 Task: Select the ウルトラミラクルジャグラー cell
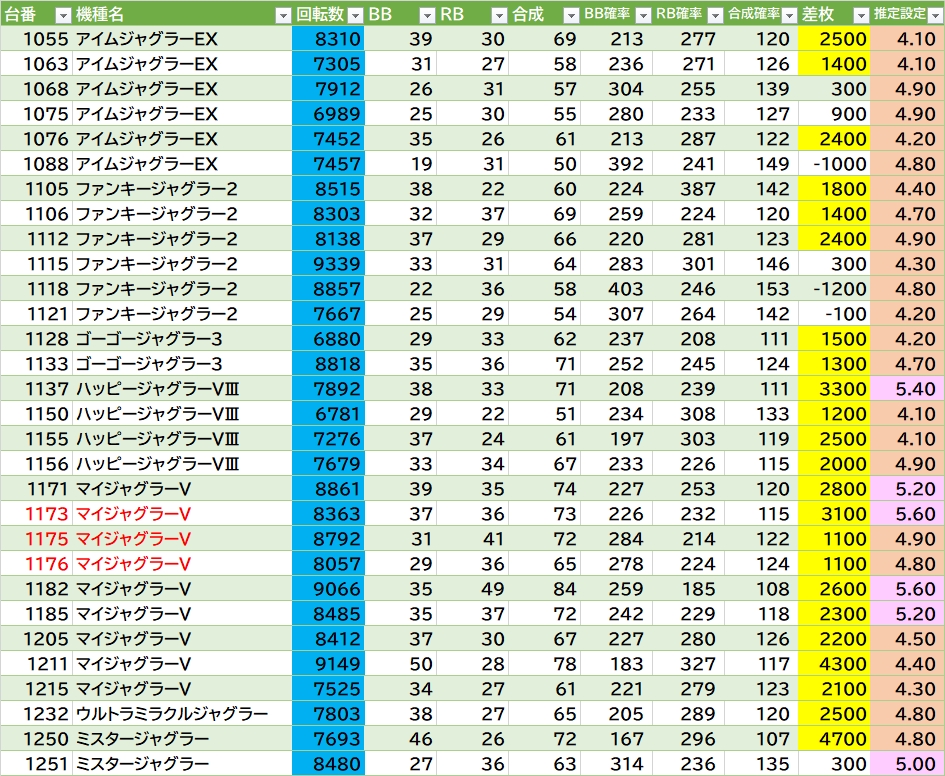pos(182,713)
